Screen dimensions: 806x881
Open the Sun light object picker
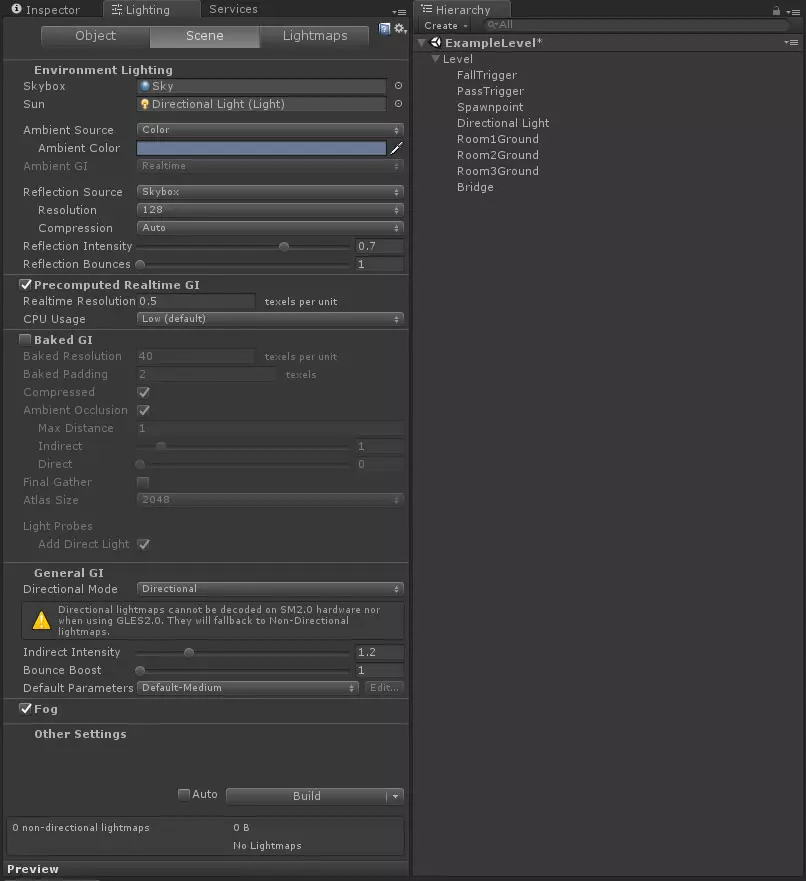398,104
